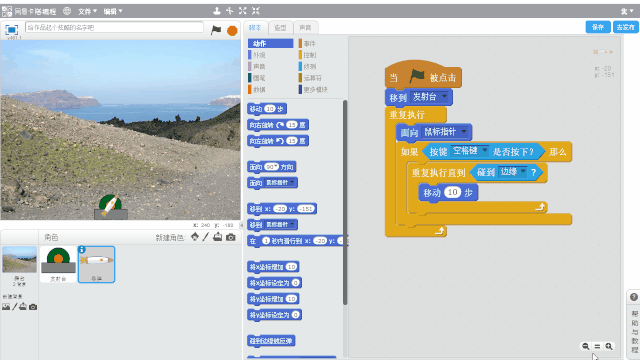
Task: Open the 边缘 dropdown in the 碰到 block
Action: [x=523, y=171]
